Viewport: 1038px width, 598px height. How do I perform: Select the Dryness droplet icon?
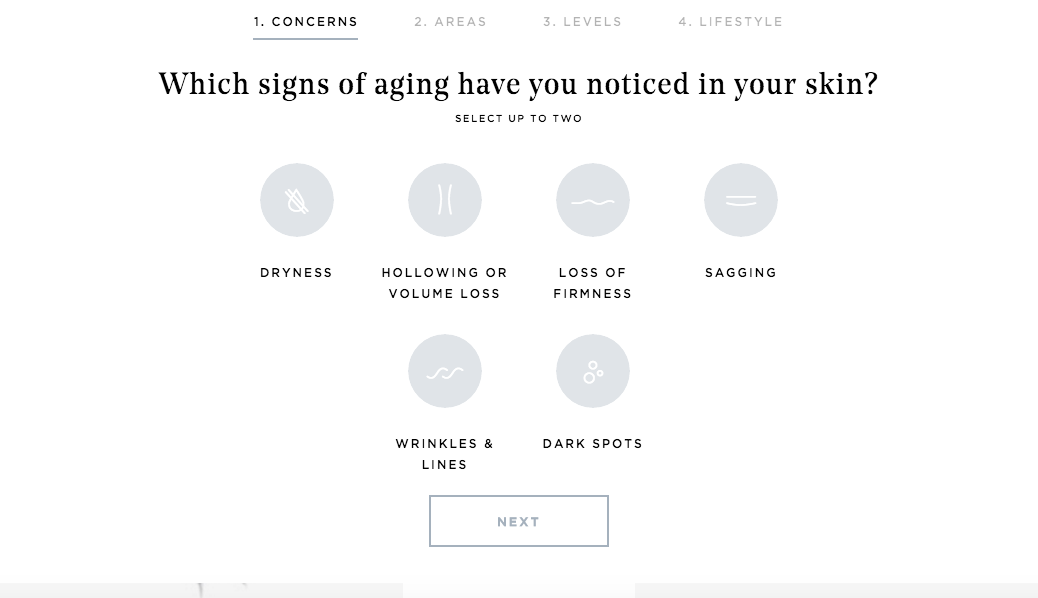click(297, 200)
